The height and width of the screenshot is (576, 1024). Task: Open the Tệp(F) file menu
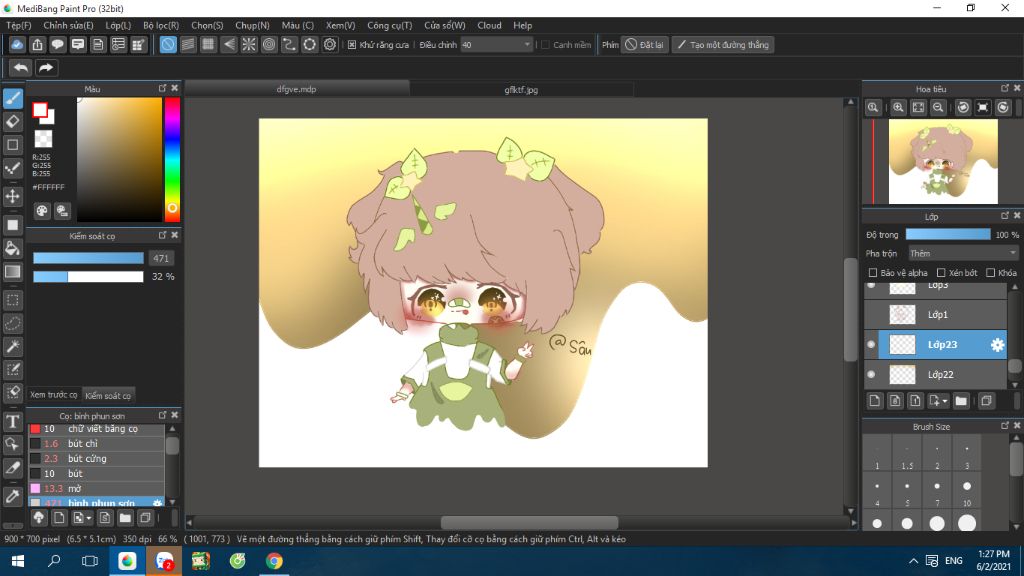[x=18, y=25]
